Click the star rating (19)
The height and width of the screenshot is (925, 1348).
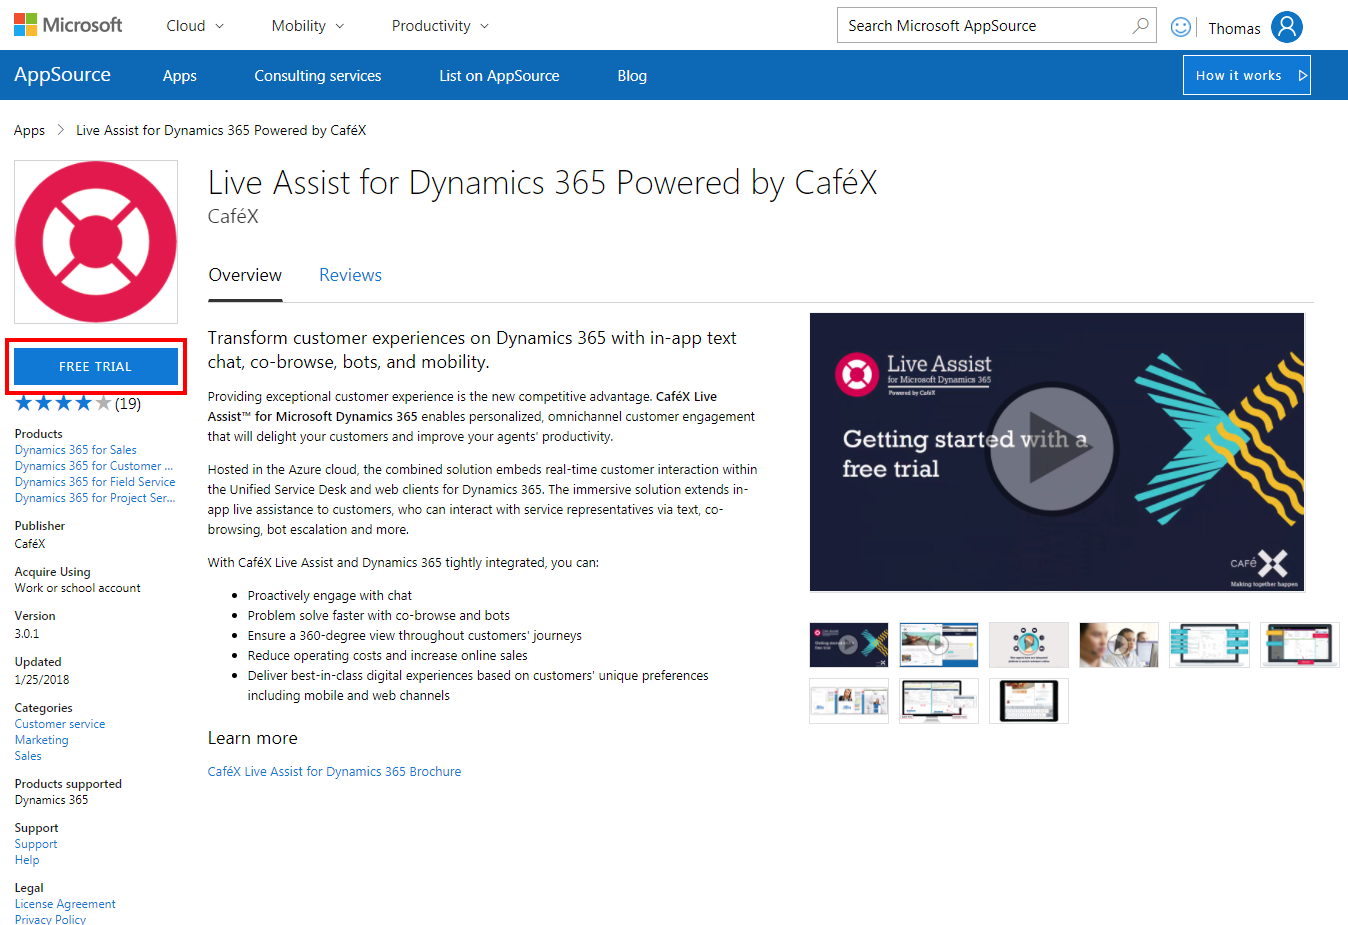click(78, 403)
